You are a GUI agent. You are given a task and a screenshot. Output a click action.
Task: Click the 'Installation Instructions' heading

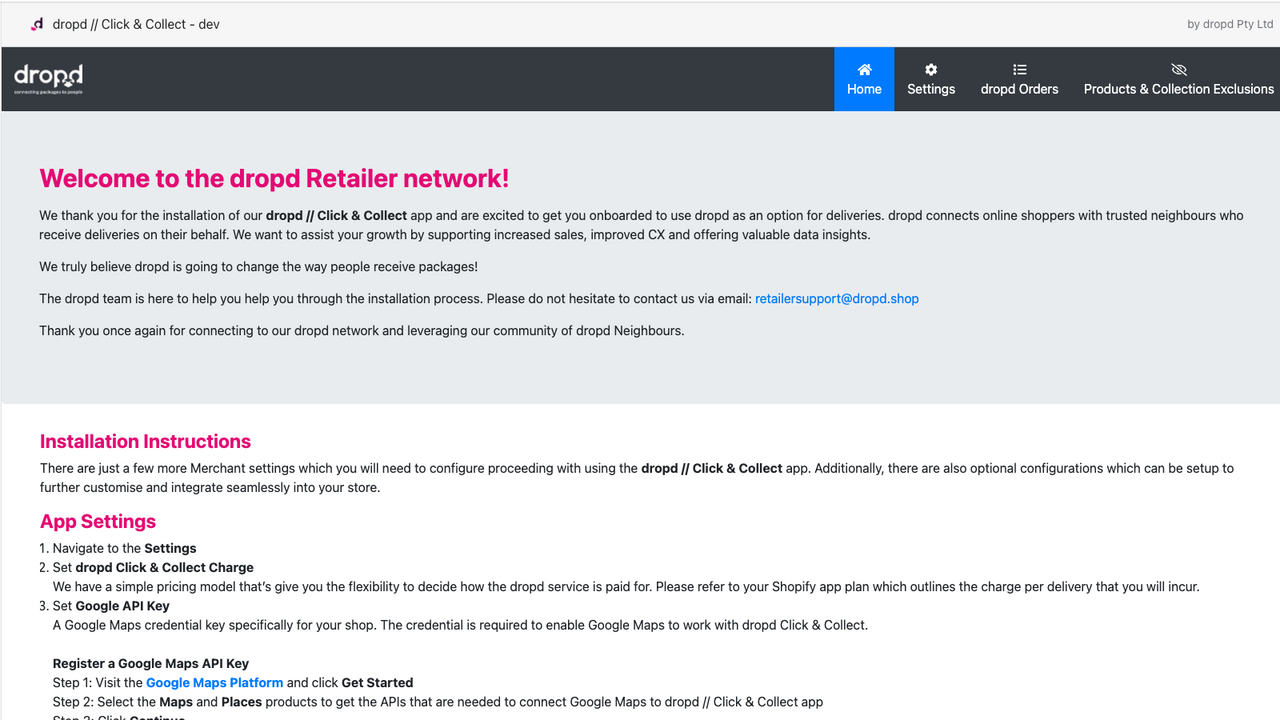point(145,441)
